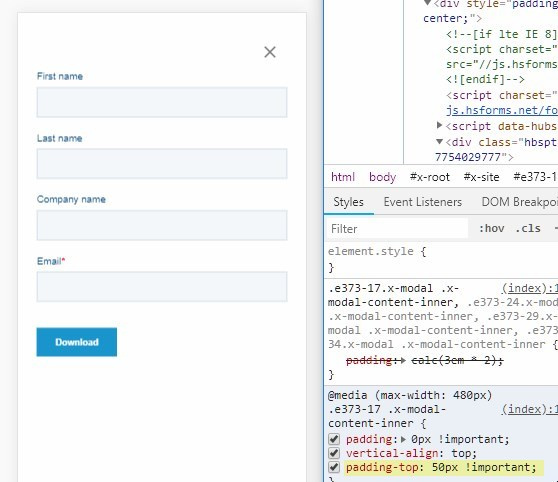Switch to the Event Listeners tab
Screen dimensions: 558x482
pyautogui.click(x=422, y=202)
